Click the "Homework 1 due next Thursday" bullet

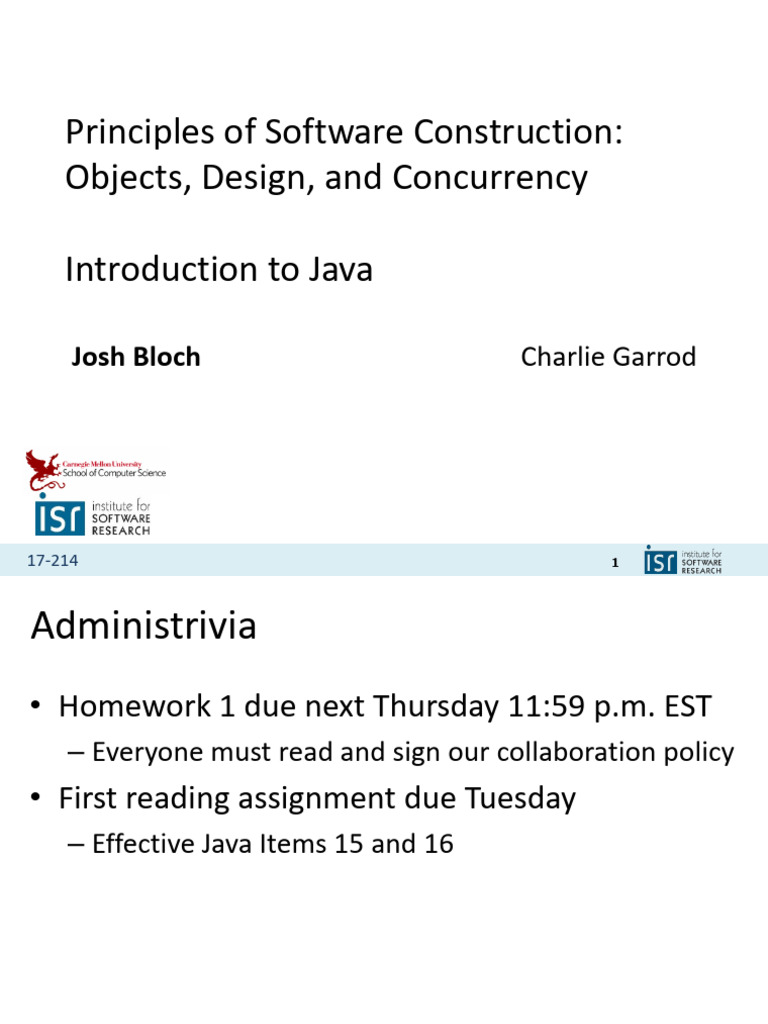coord(385,707)
